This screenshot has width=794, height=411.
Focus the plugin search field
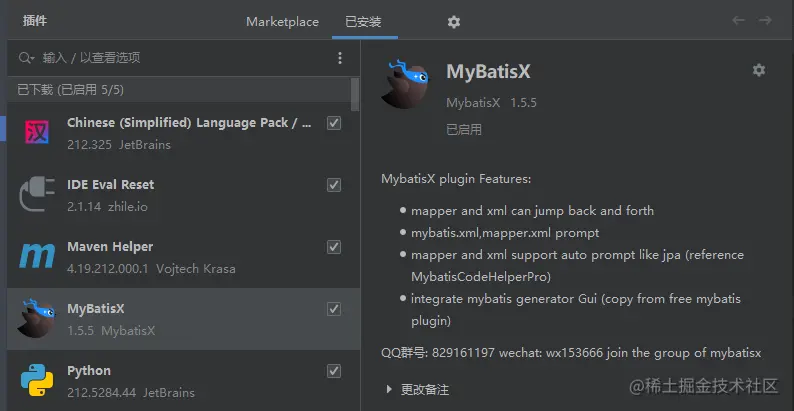pos(182,58)
